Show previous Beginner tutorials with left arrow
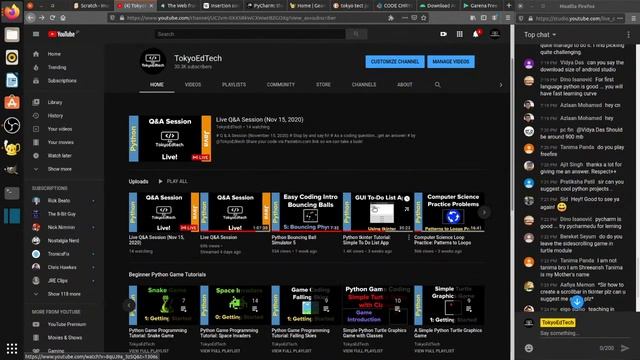The height and width of the screenshot is (360, 640). pyautogui.click(x=129, y=305)
